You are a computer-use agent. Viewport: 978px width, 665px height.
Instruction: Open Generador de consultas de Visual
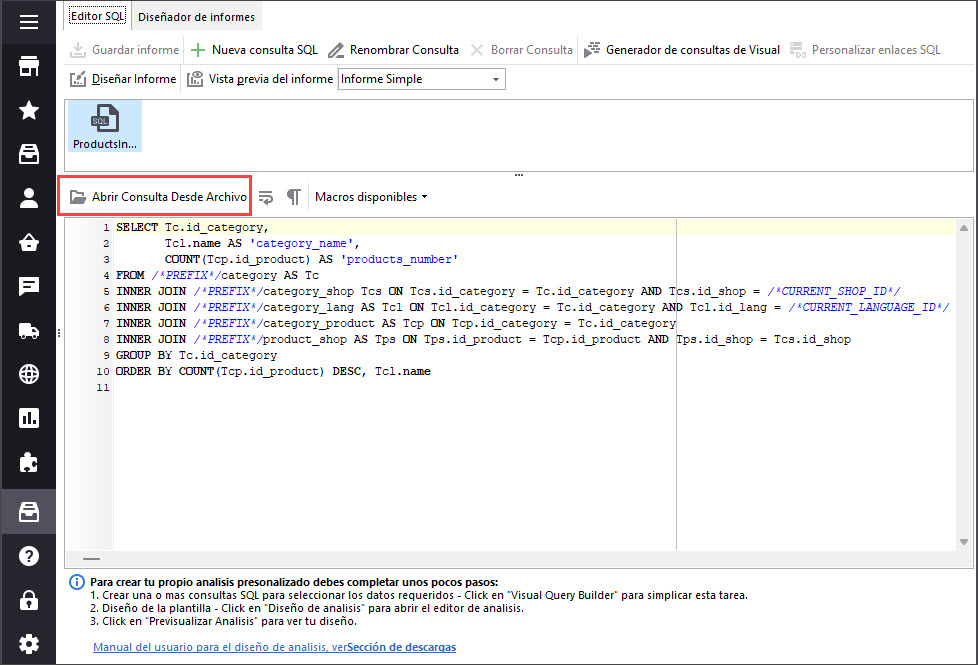(x=682, y=50)
